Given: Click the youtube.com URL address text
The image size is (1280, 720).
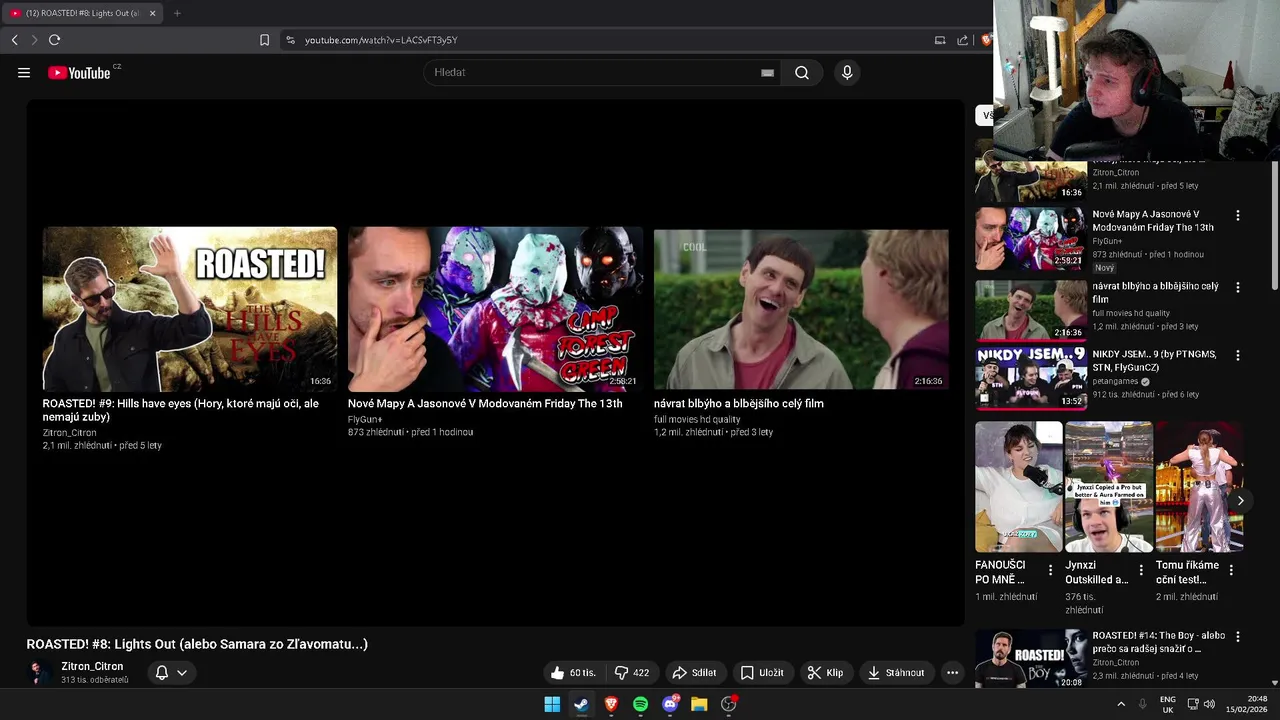Looking at the screenshot, I should [x=381, y=40].
